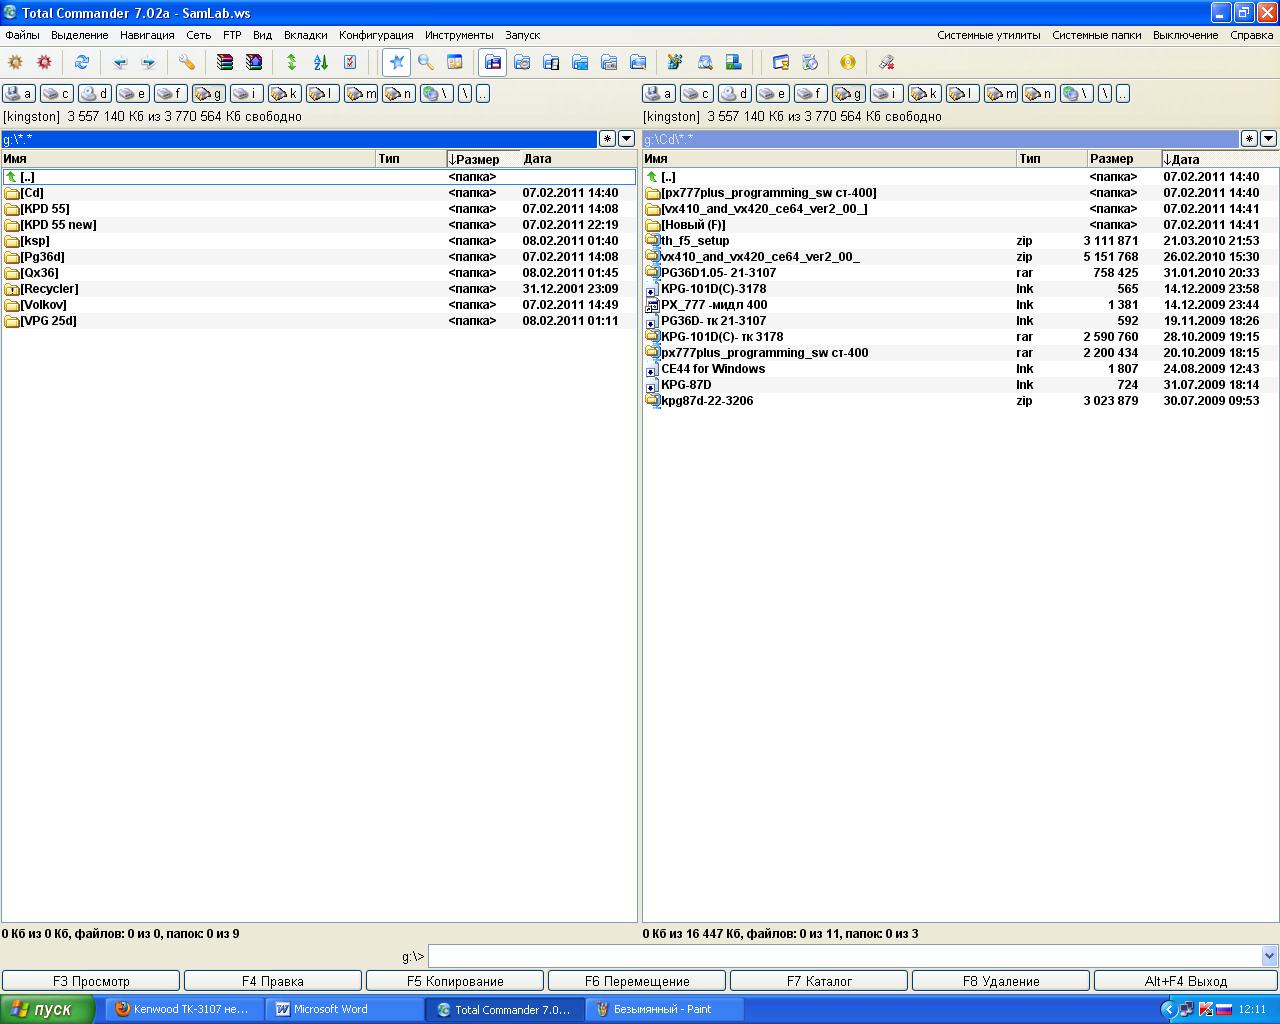Click the command line input field
Screen dimensions: 1280x1024
point(845,956)
